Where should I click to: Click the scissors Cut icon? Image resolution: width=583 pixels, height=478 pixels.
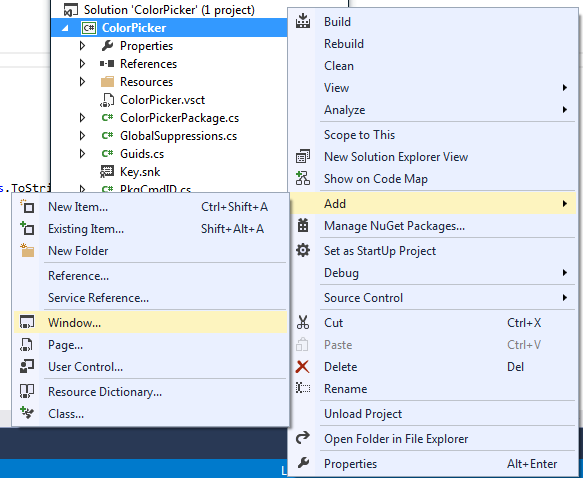(303, 322)
